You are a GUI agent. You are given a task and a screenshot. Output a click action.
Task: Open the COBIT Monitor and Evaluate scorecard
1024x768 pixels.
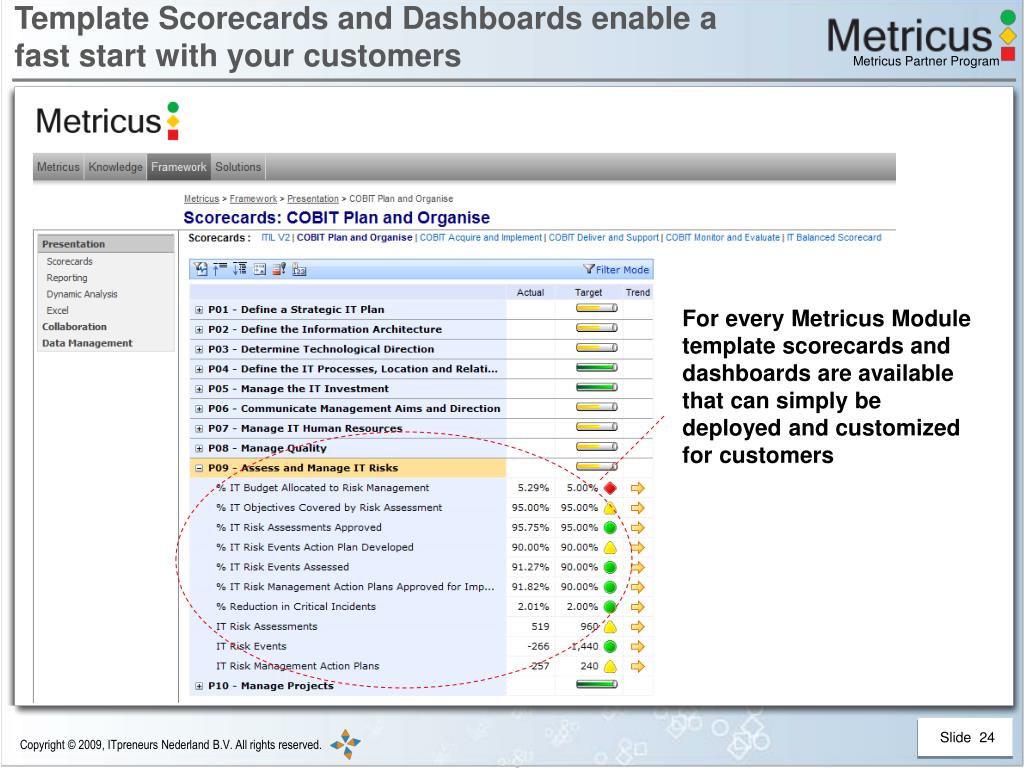[723, 238]
